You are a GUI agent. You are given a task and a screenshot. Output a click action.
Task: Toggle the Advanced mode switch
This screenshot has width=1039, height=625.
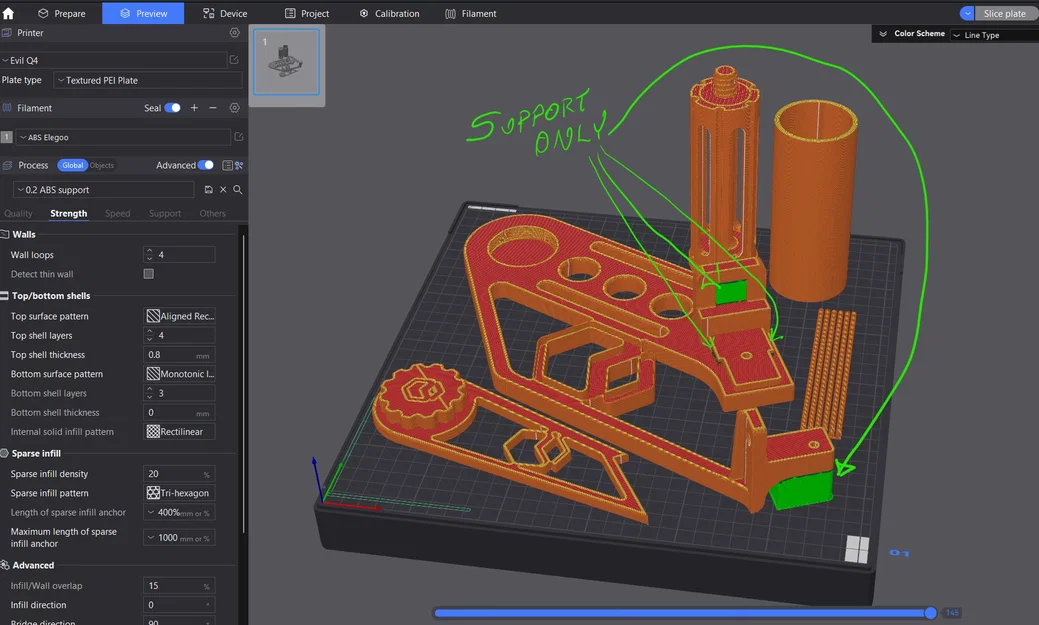pyautogui.click(x=205, y=165)
